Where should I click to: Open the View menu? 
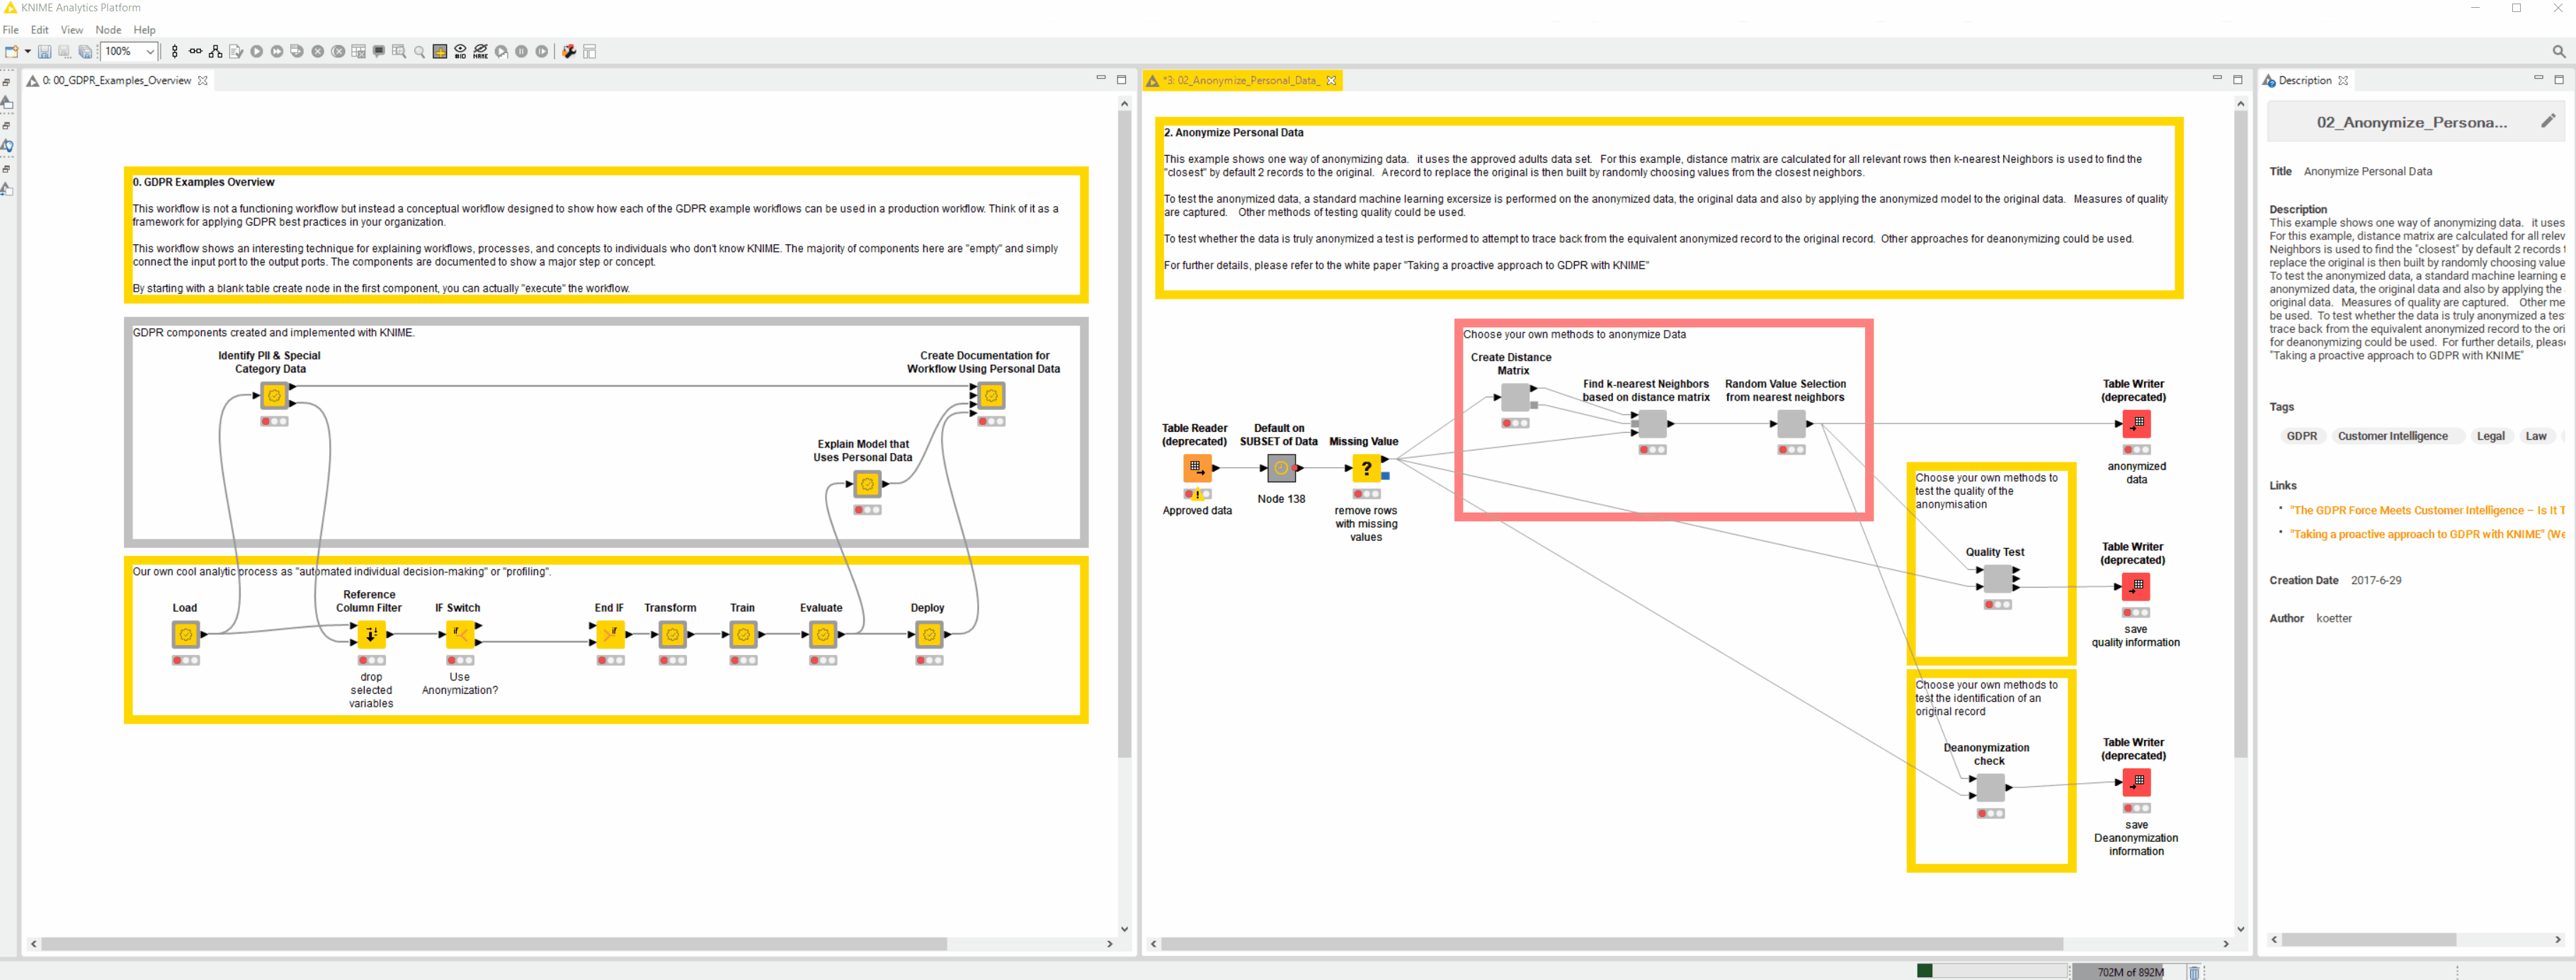[x=72, y=30]
